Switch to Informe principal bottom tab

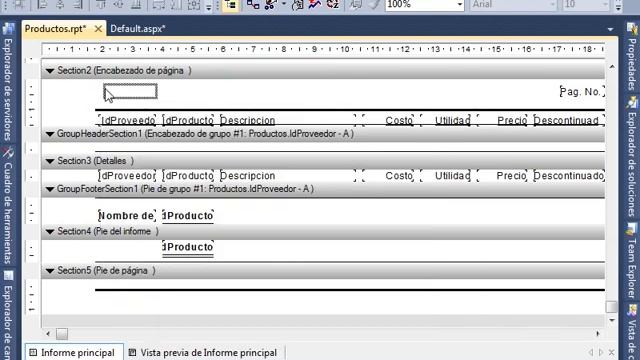point(73,353)
